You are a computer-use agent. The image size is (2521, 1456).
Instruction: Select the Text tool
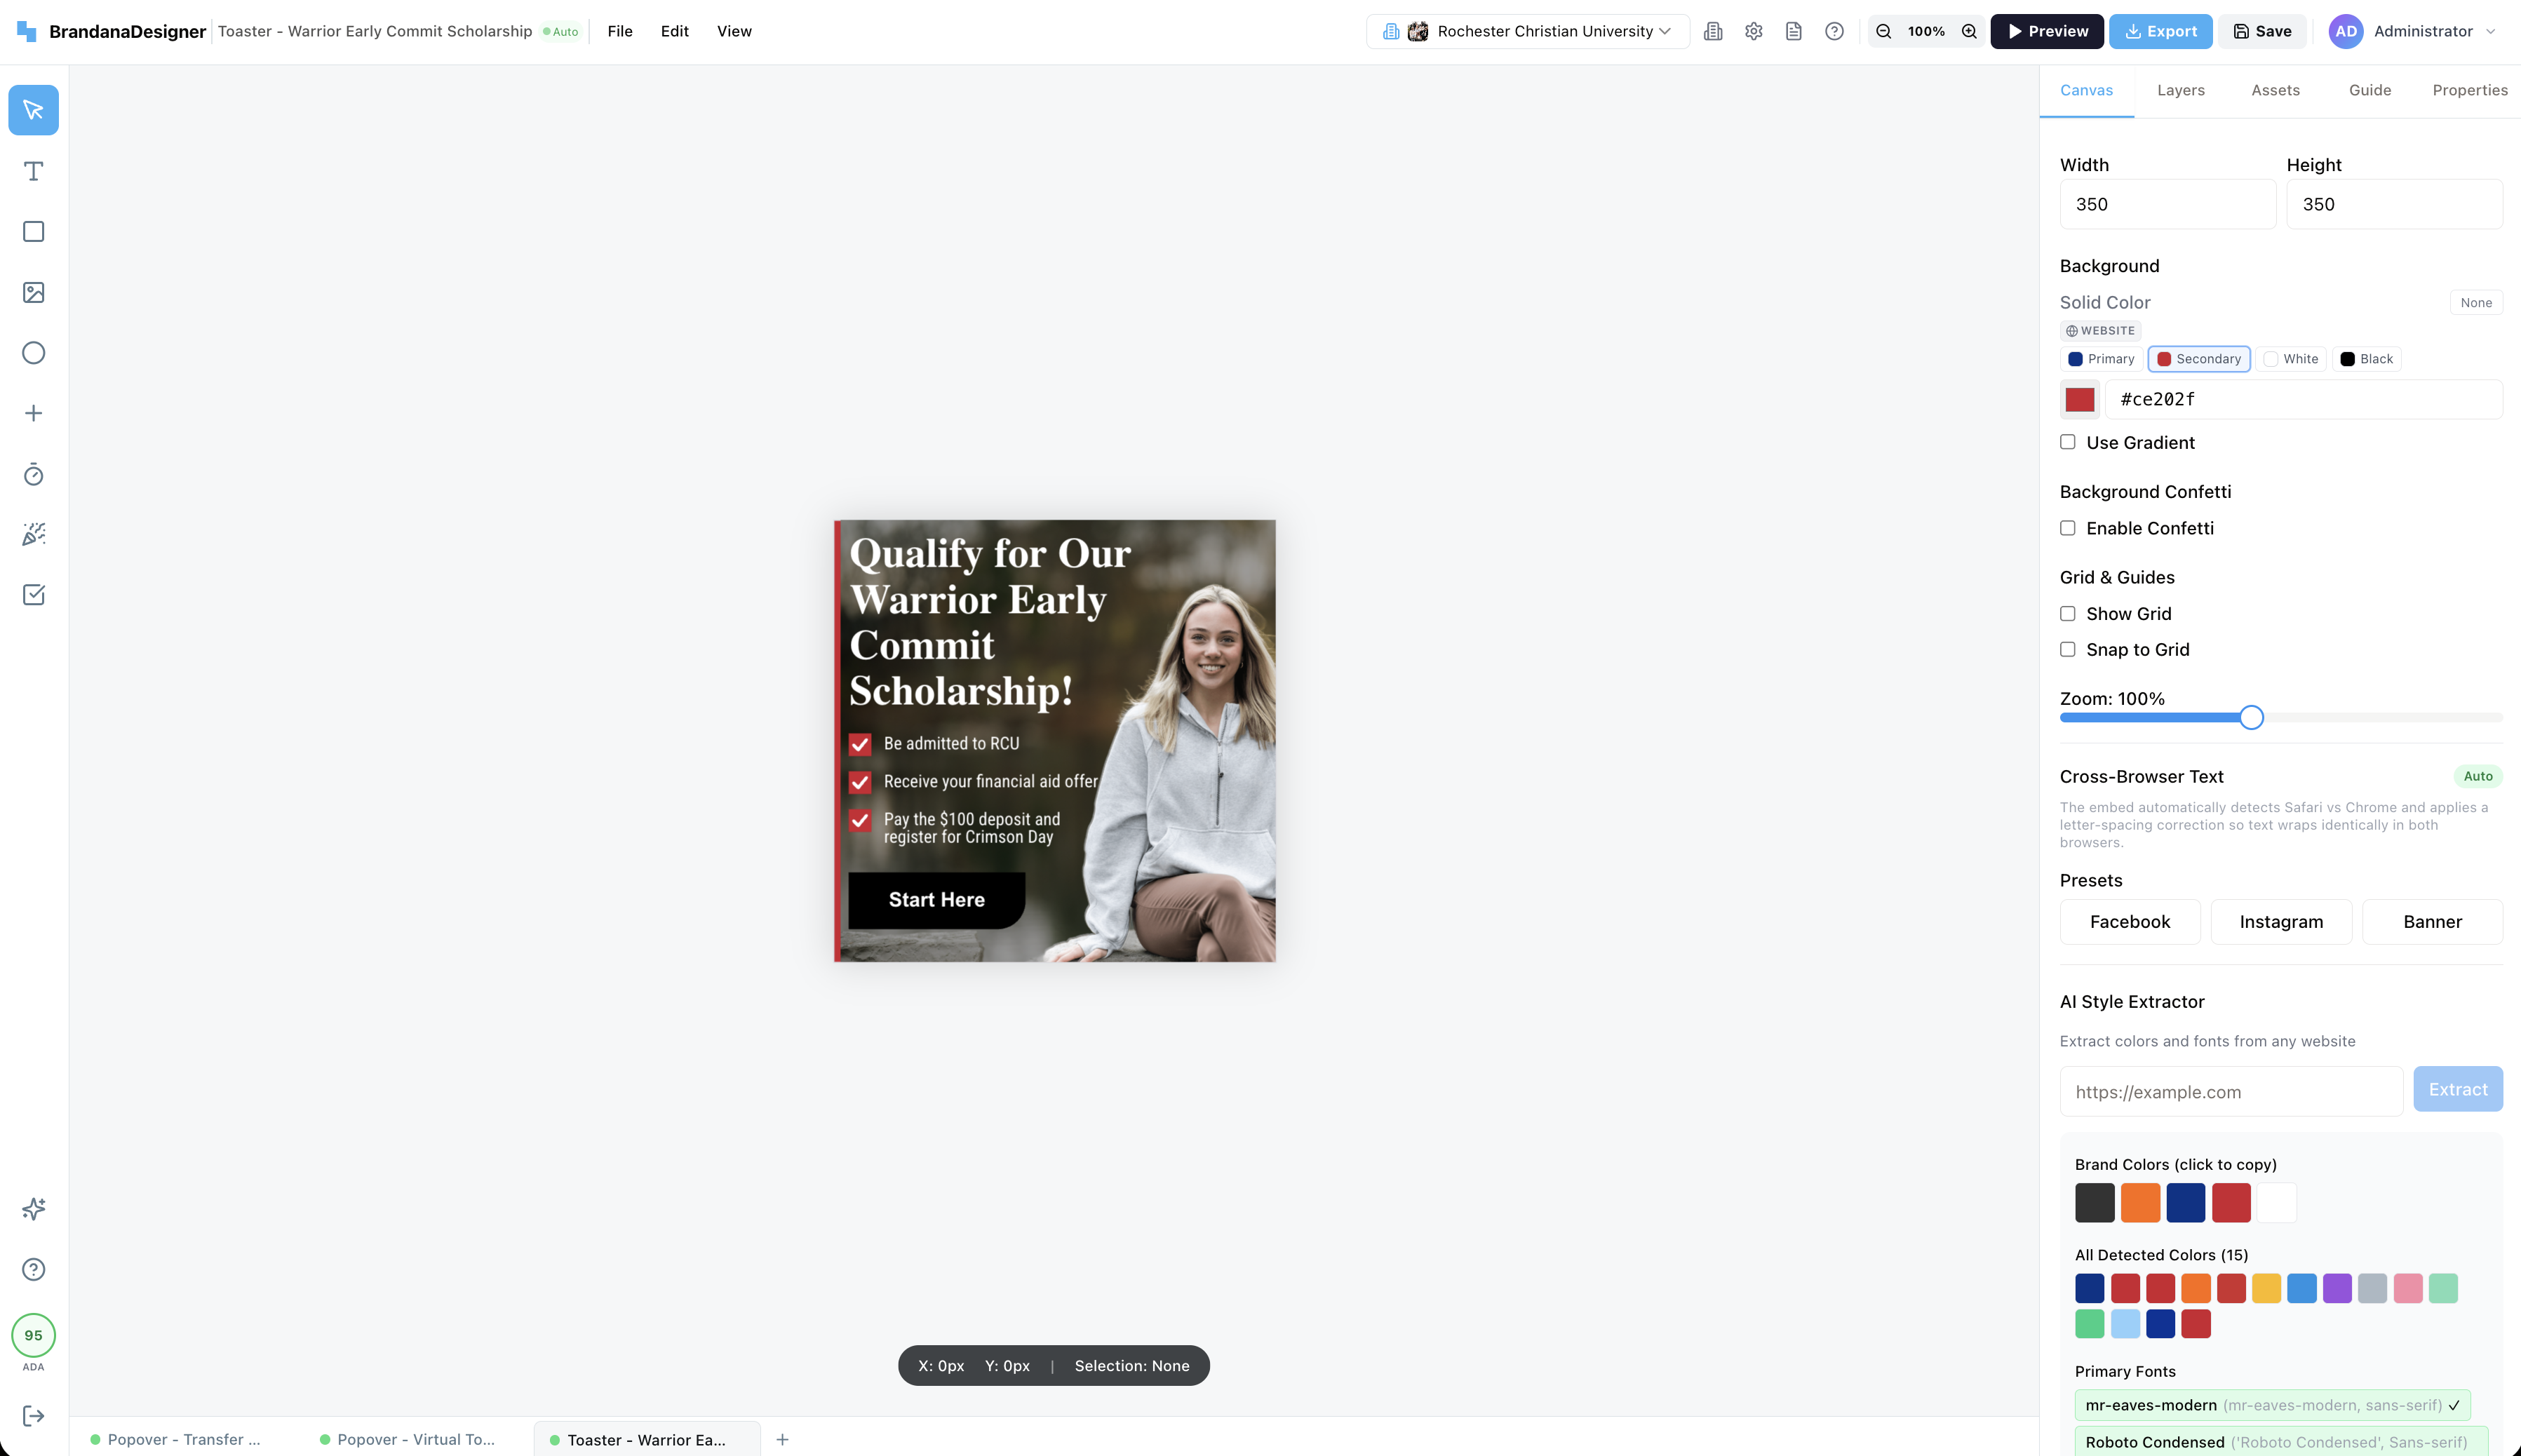click(33, 171)
